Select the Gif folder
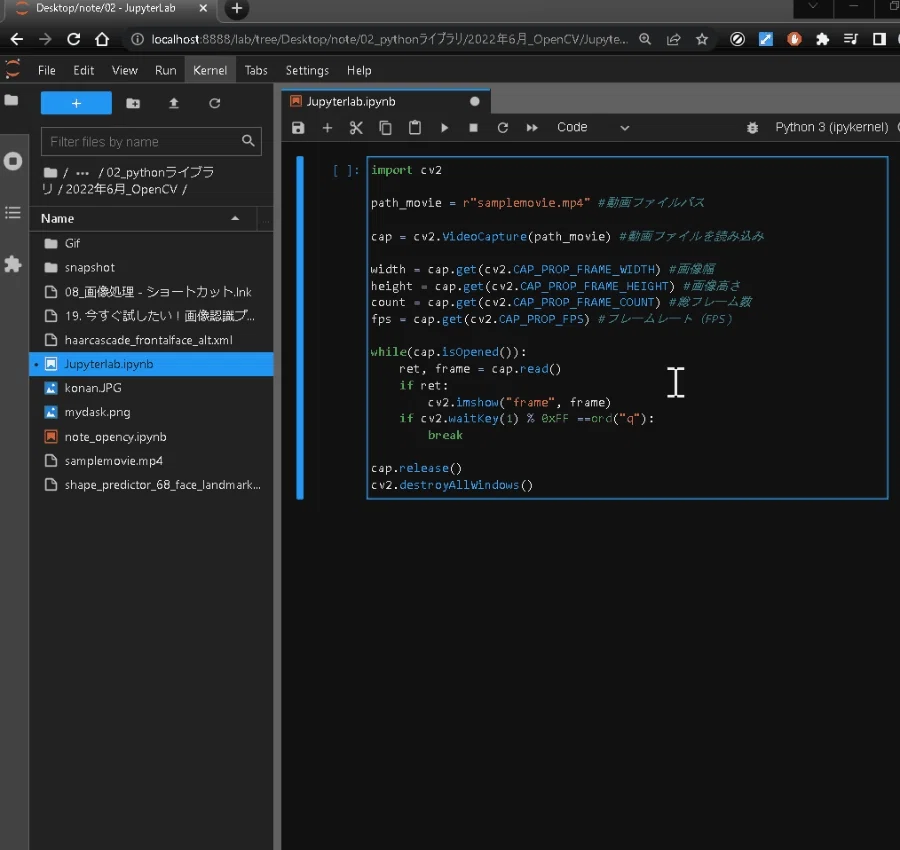 click(x=151, y=243)
